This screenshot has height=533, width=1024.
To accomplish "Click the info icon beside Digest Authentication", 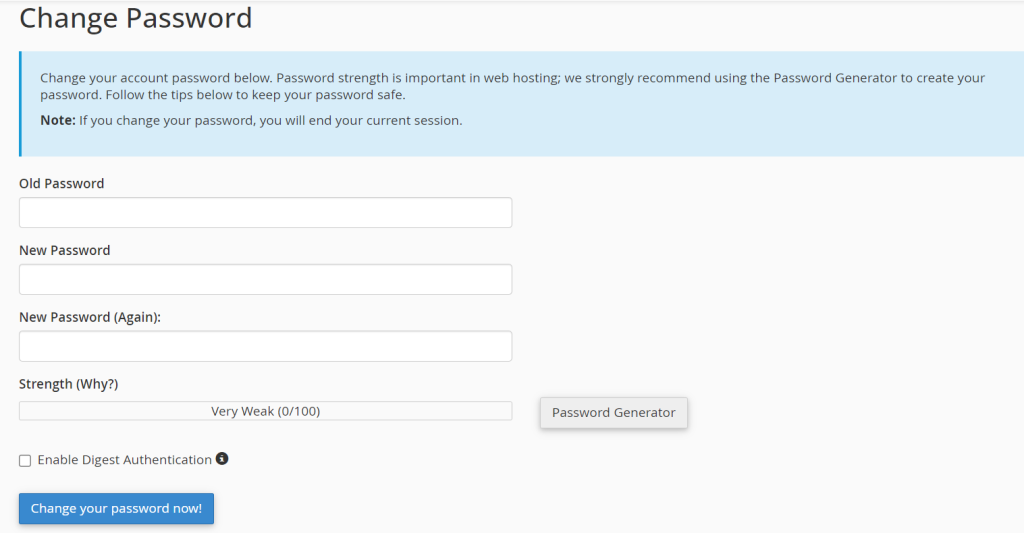I will 222,459.
